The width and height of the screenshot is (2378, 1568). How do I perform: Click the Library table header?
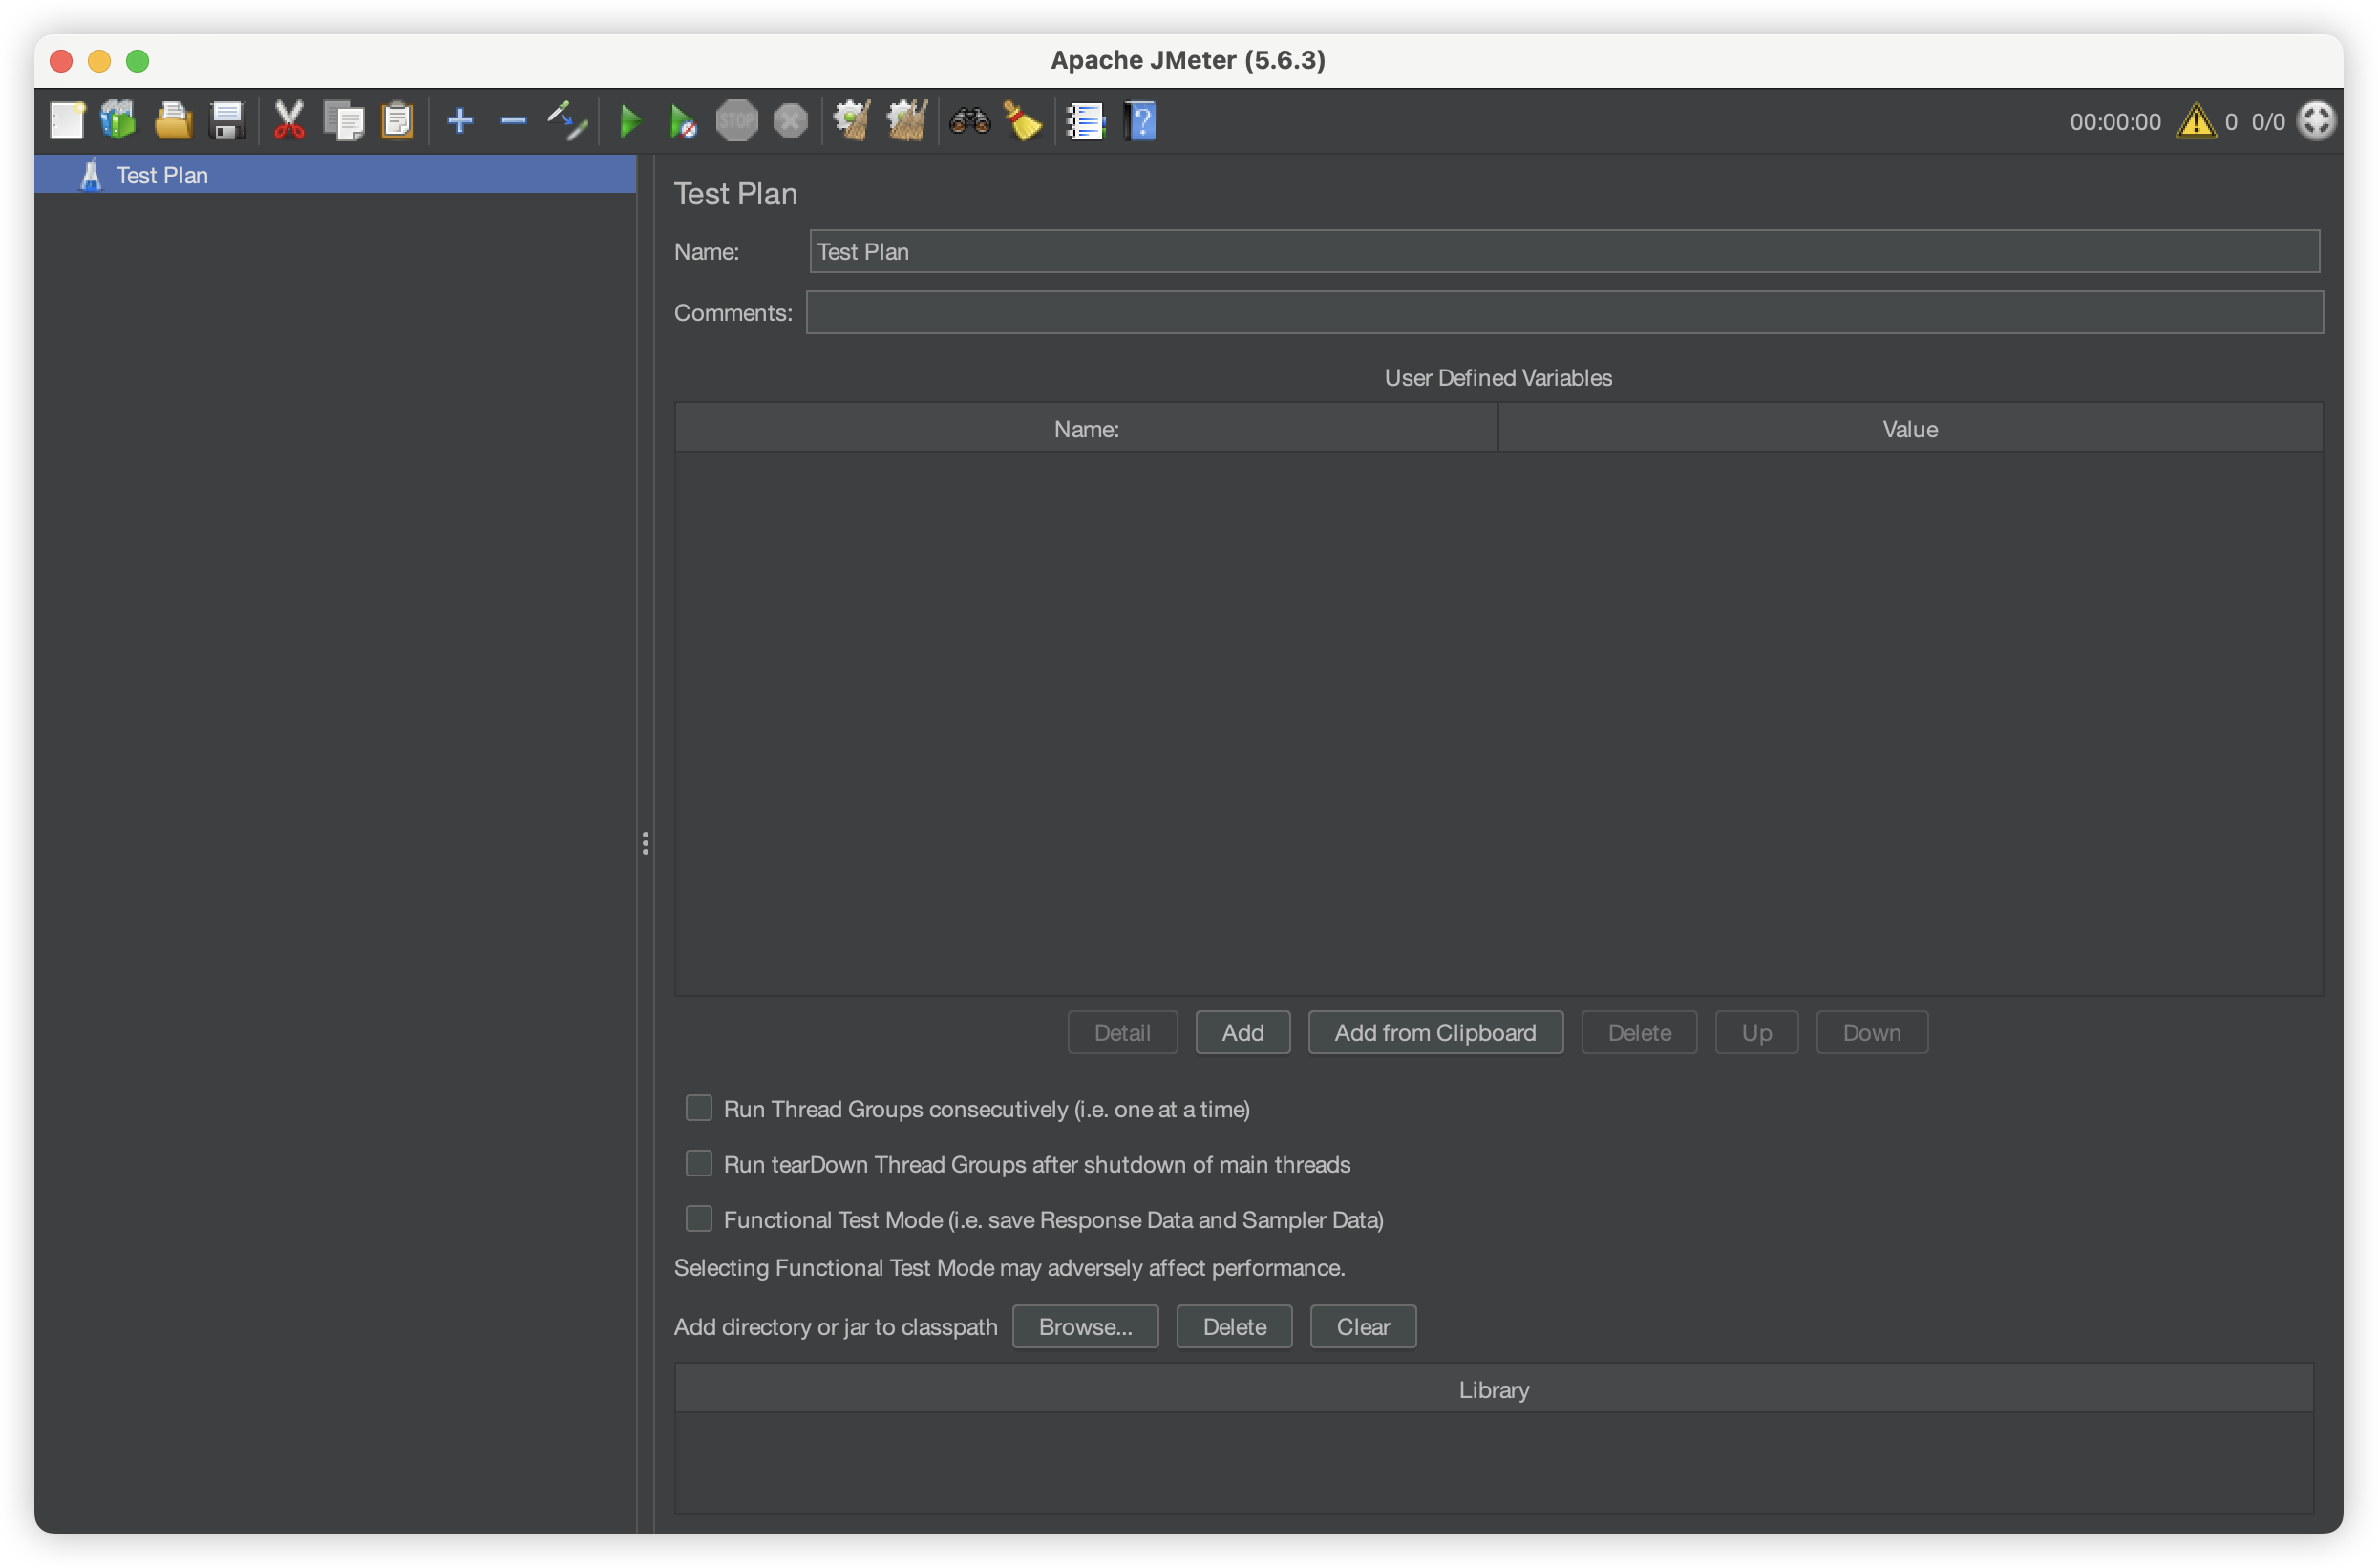click(1493, 1389)
